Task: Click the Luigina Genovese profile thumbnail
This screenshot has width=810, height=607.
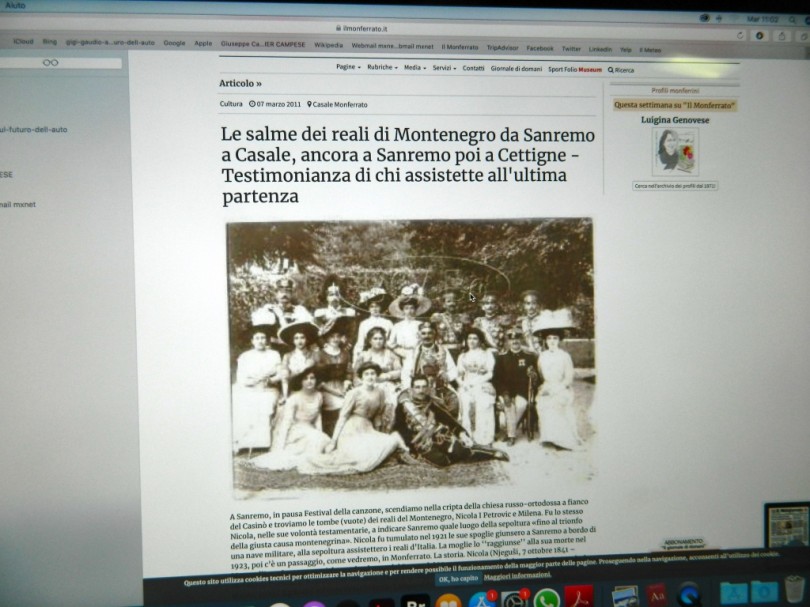Action: pyautogui.click(x=675, y=152)
